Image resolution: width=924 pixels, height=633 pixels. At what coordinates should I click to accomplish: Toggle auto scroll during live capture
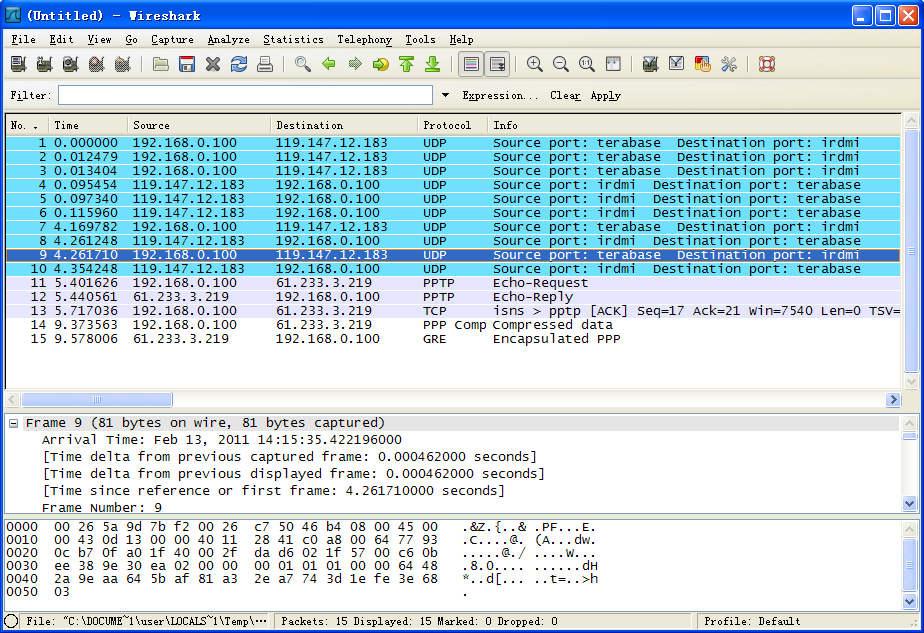pos(497,64)
